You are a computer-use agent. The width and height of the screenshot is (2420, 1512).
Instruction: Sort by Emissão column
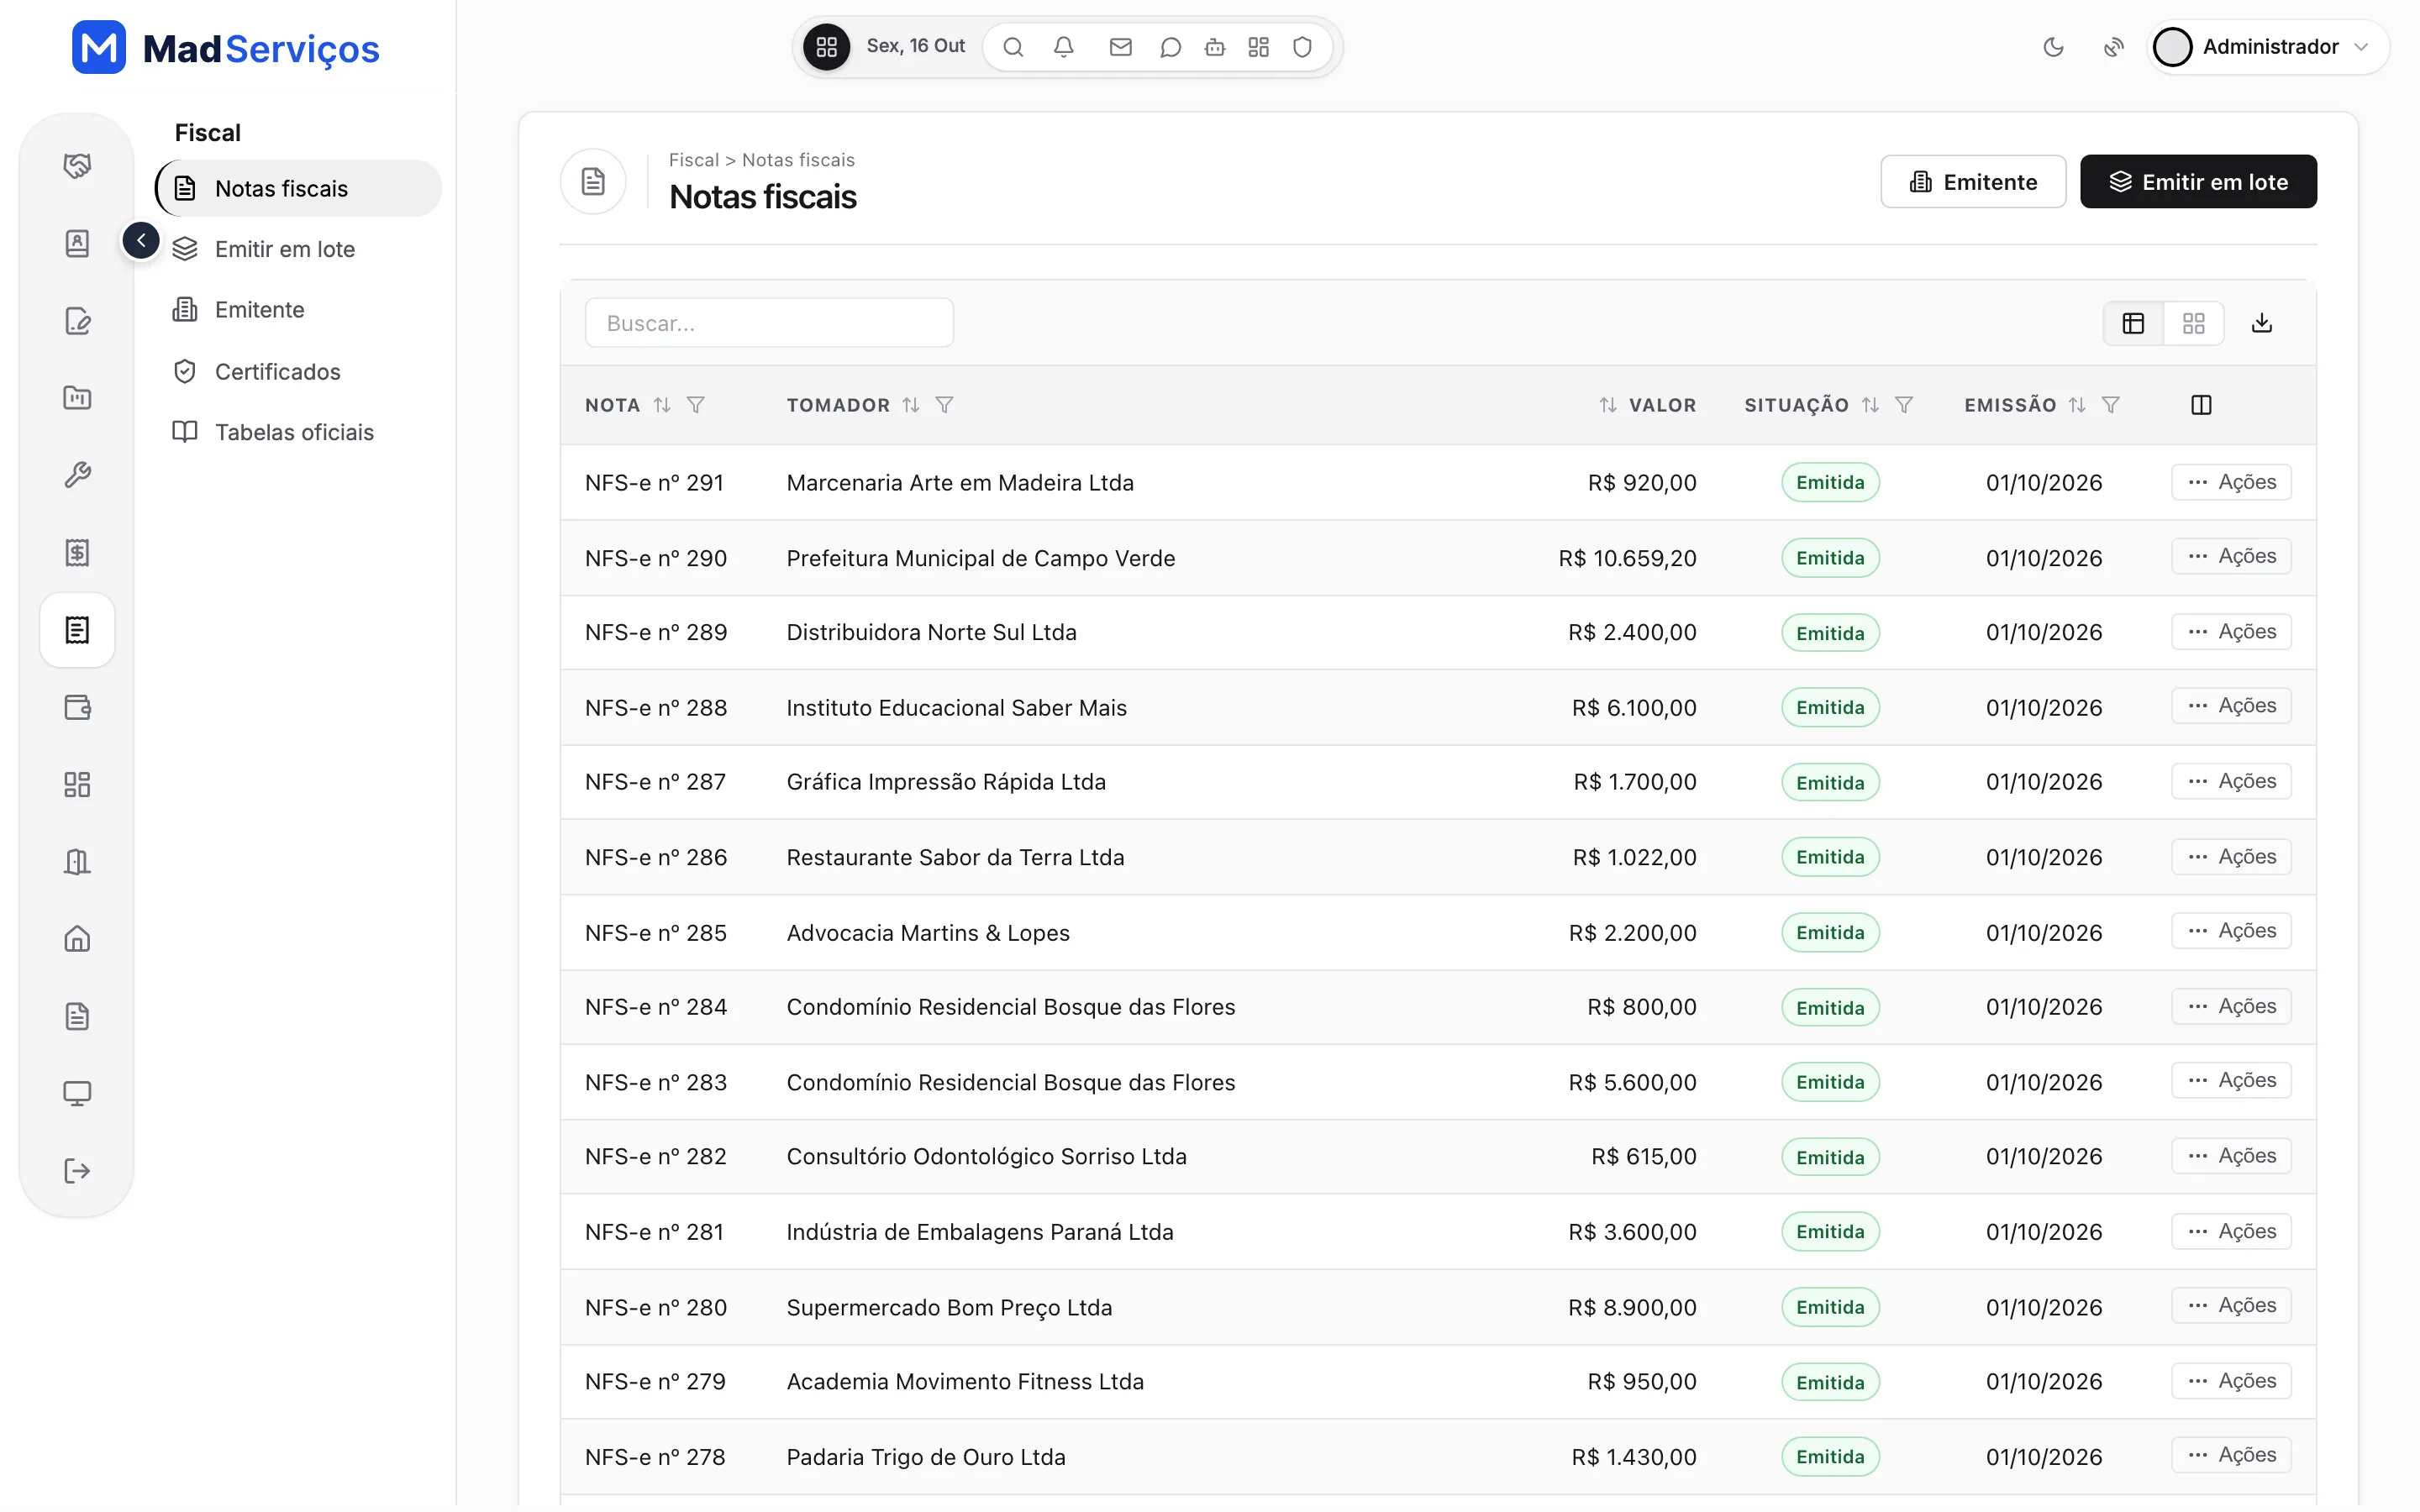(x=2077, y=405)
